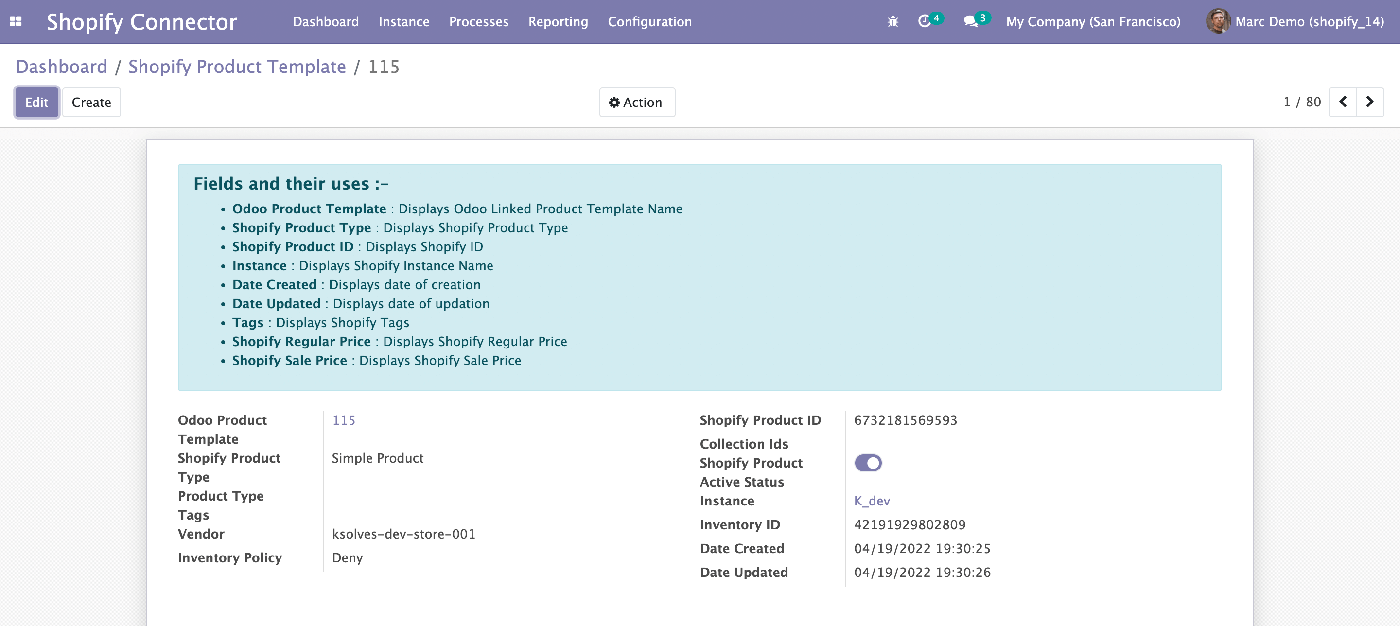
Task: Go to previous record arrow
Action: point(1343,102)
